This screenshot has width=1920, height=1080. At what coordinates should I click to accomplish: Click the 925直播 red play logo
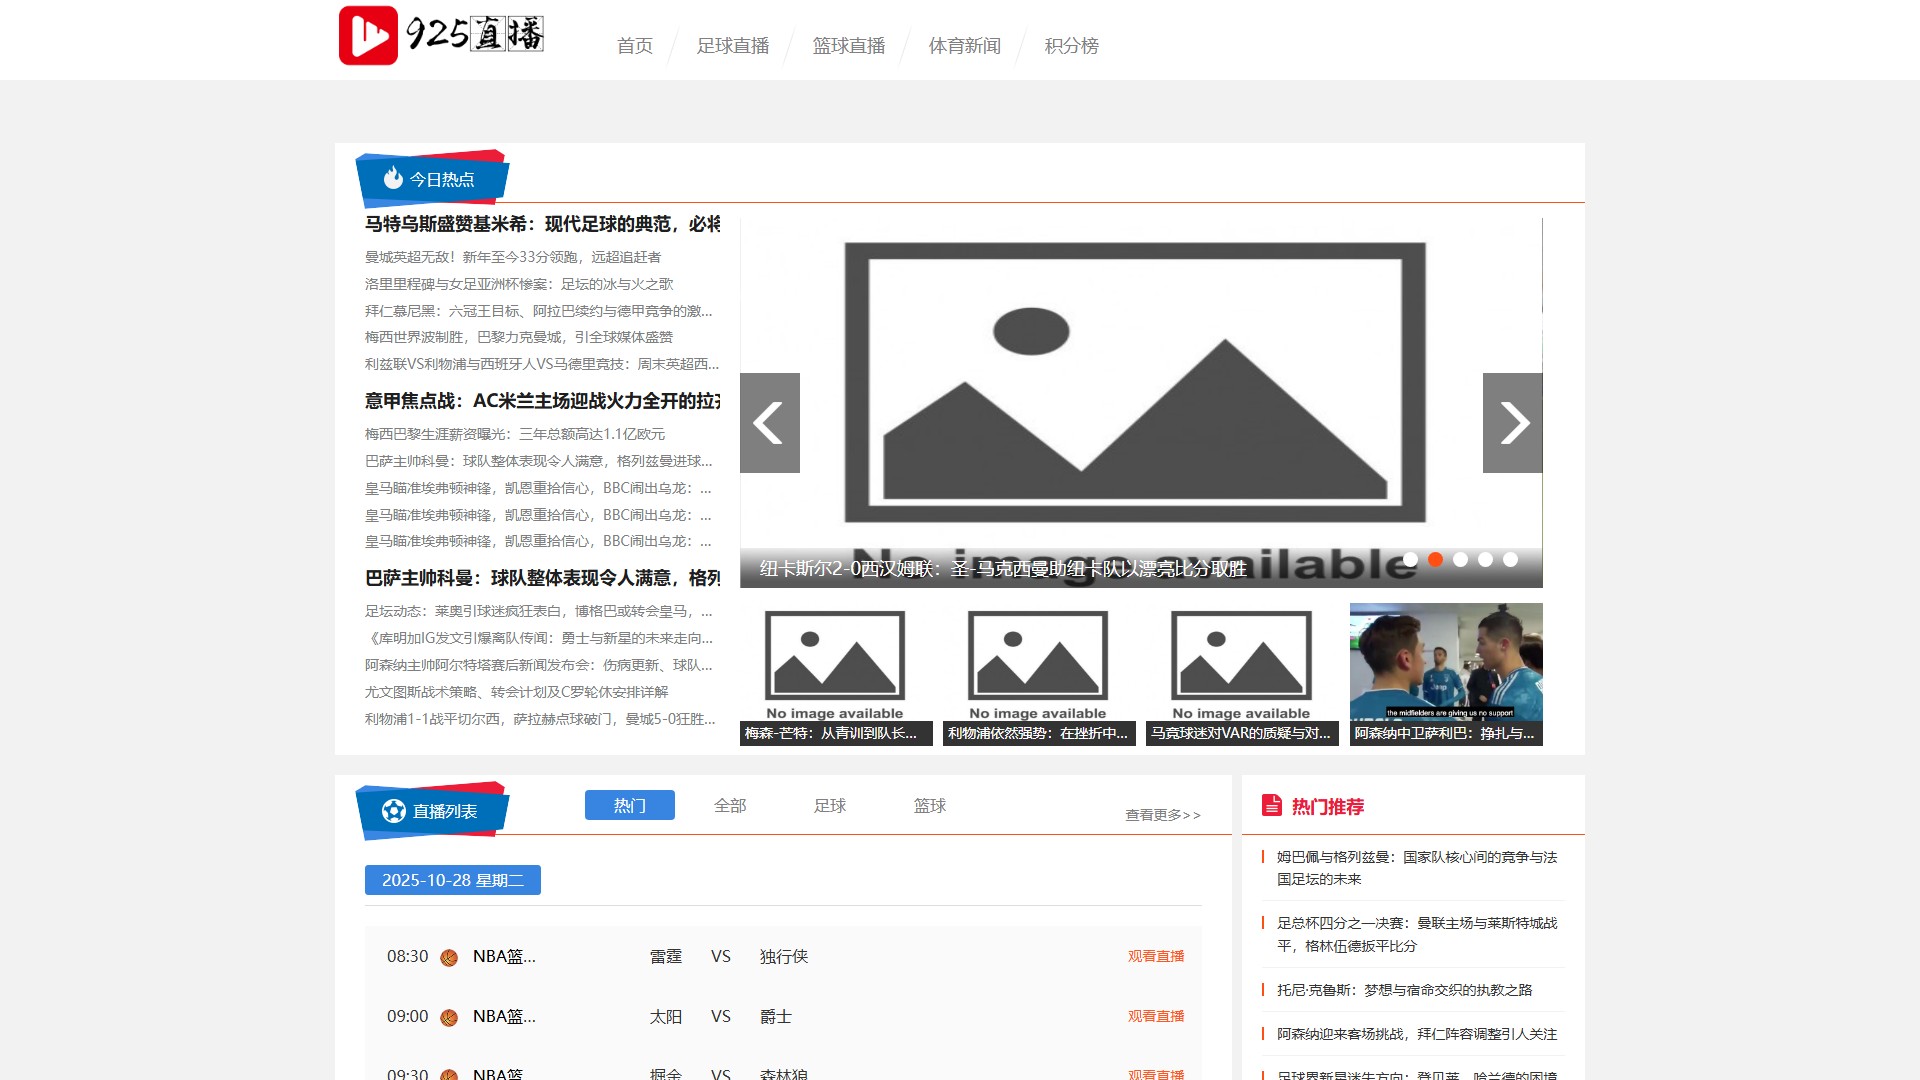(368, 36)
